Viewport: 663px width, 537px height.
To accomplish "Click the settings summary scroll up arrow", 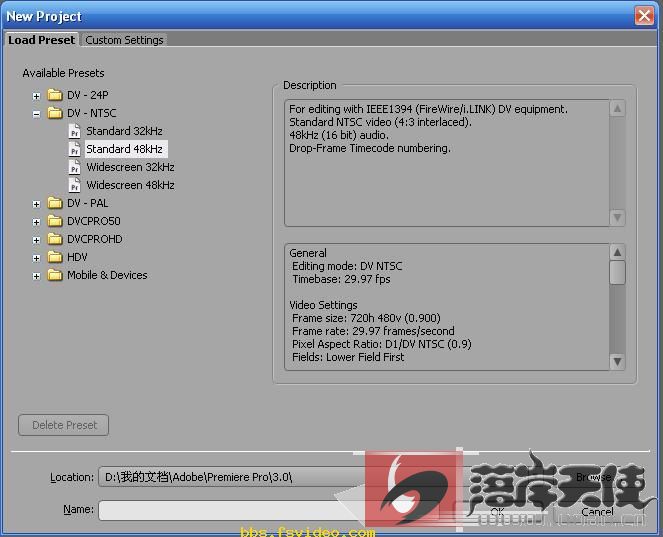I will pos(617,252).
